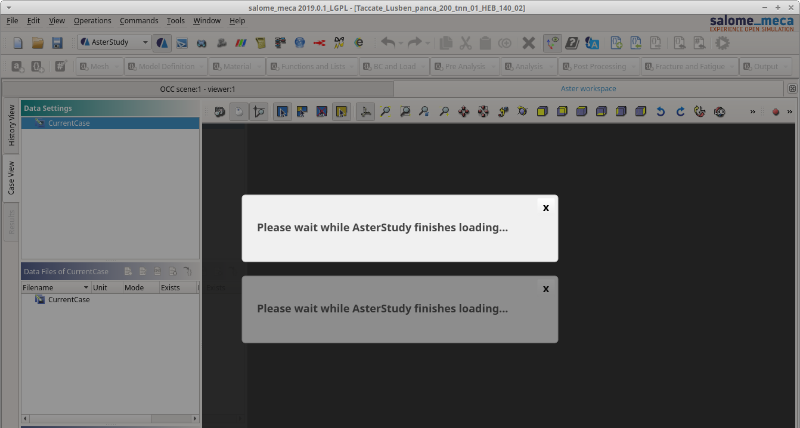The image size is (800, 428).
Task: Open the Tools menu
Action: (176, 21)
